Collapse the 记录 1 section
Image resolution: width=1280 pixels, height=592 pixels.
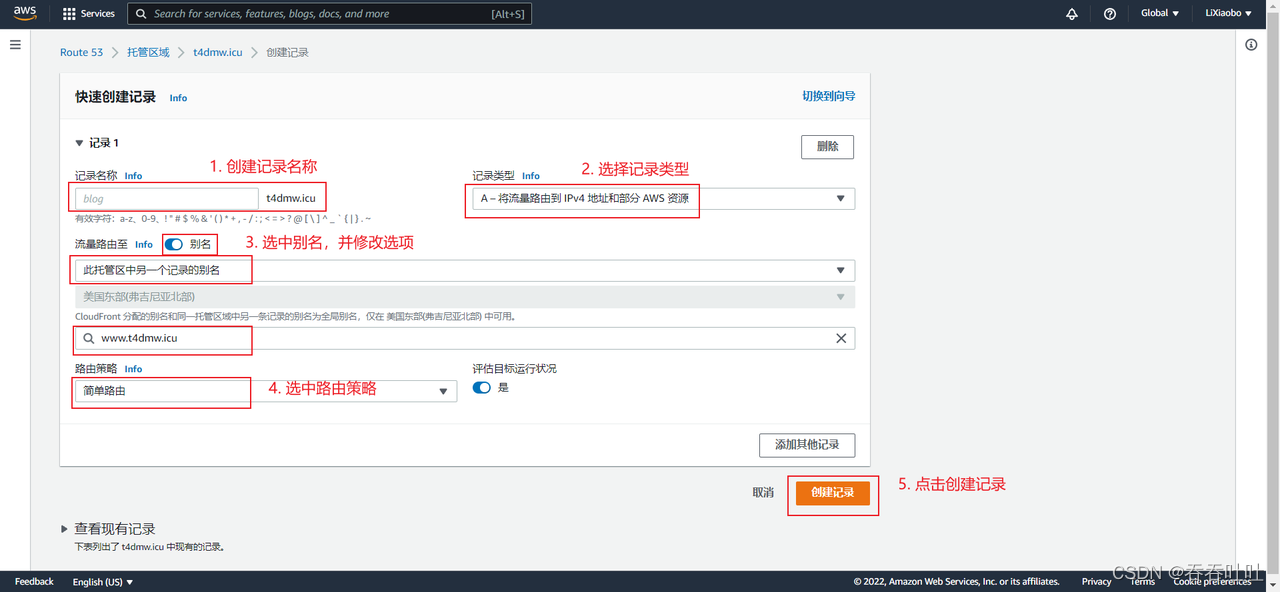point(80,143)
